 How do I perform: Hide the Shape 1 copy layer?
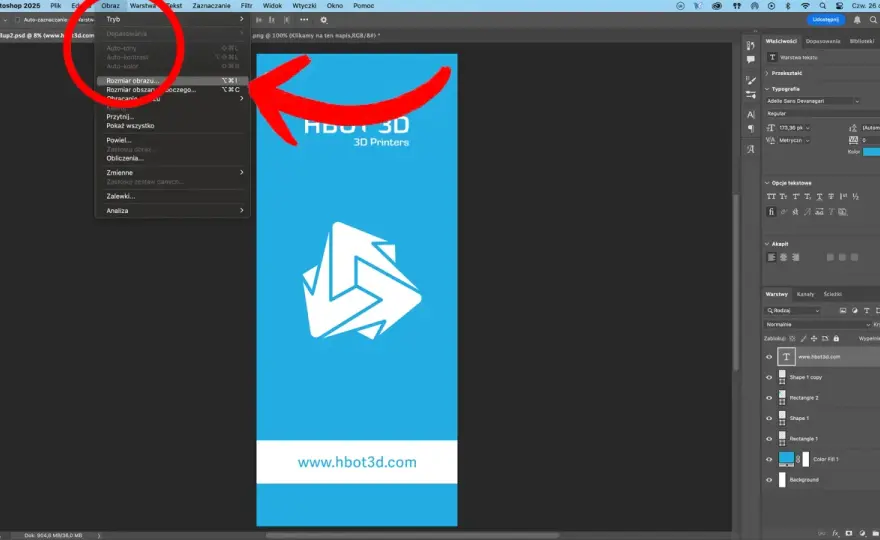coord(769,377)
